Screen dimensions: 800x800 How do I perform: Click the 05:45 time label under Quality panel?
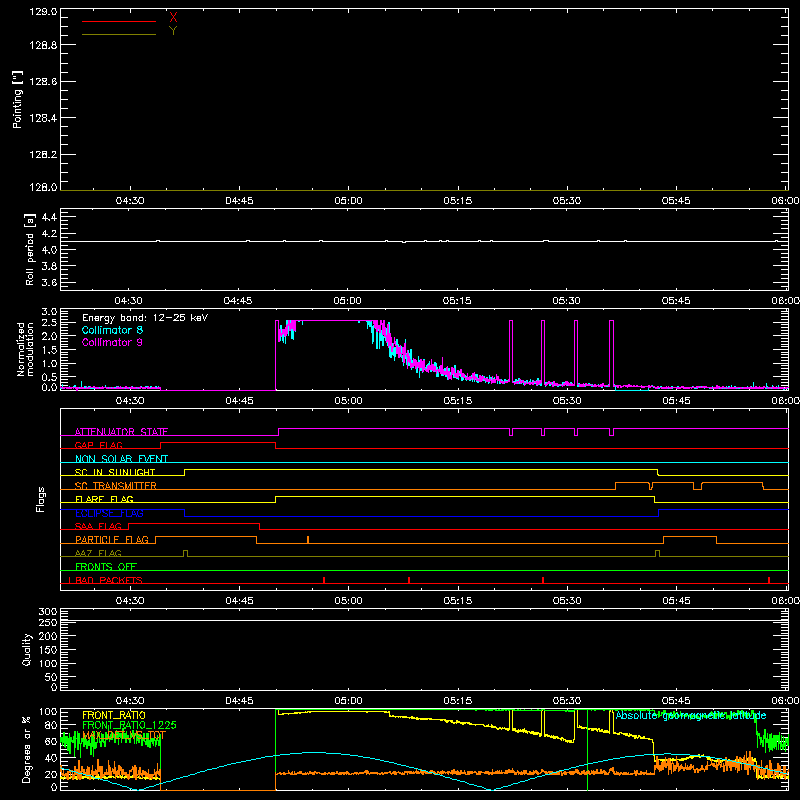pos(676,701)
